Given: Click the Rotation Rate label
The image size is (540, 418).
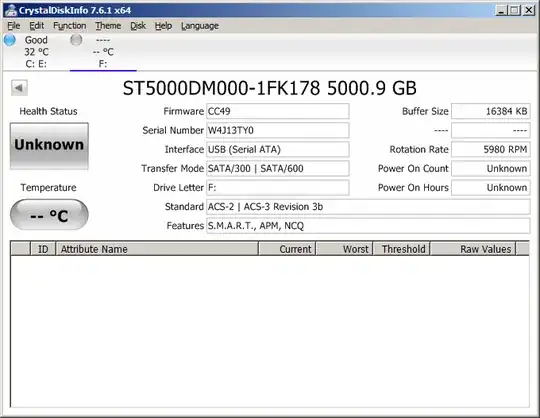Looking at the screenshot, I should coord(419,149).
